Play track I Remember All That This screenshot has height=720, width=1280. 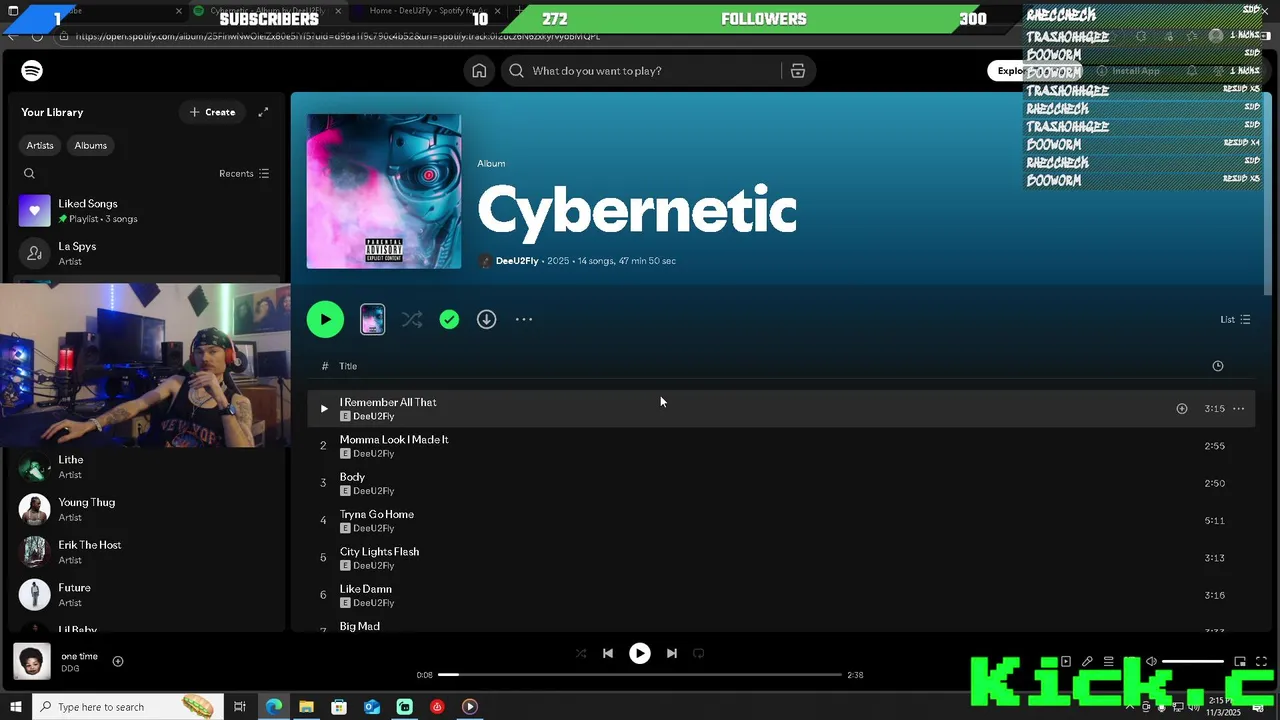point(323,408)
